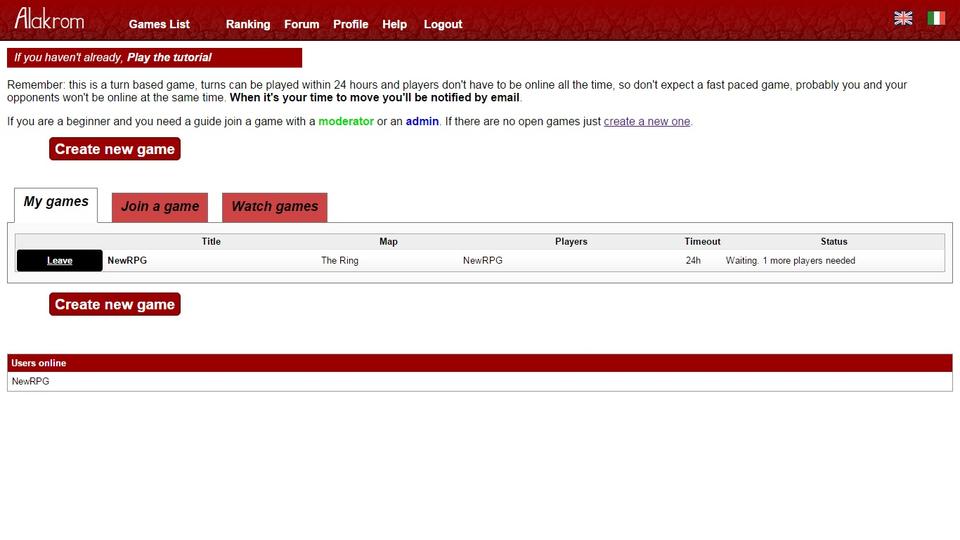Open the Games List menu item
This screenshot has width=960, height=540.
(x=159, y=24)
